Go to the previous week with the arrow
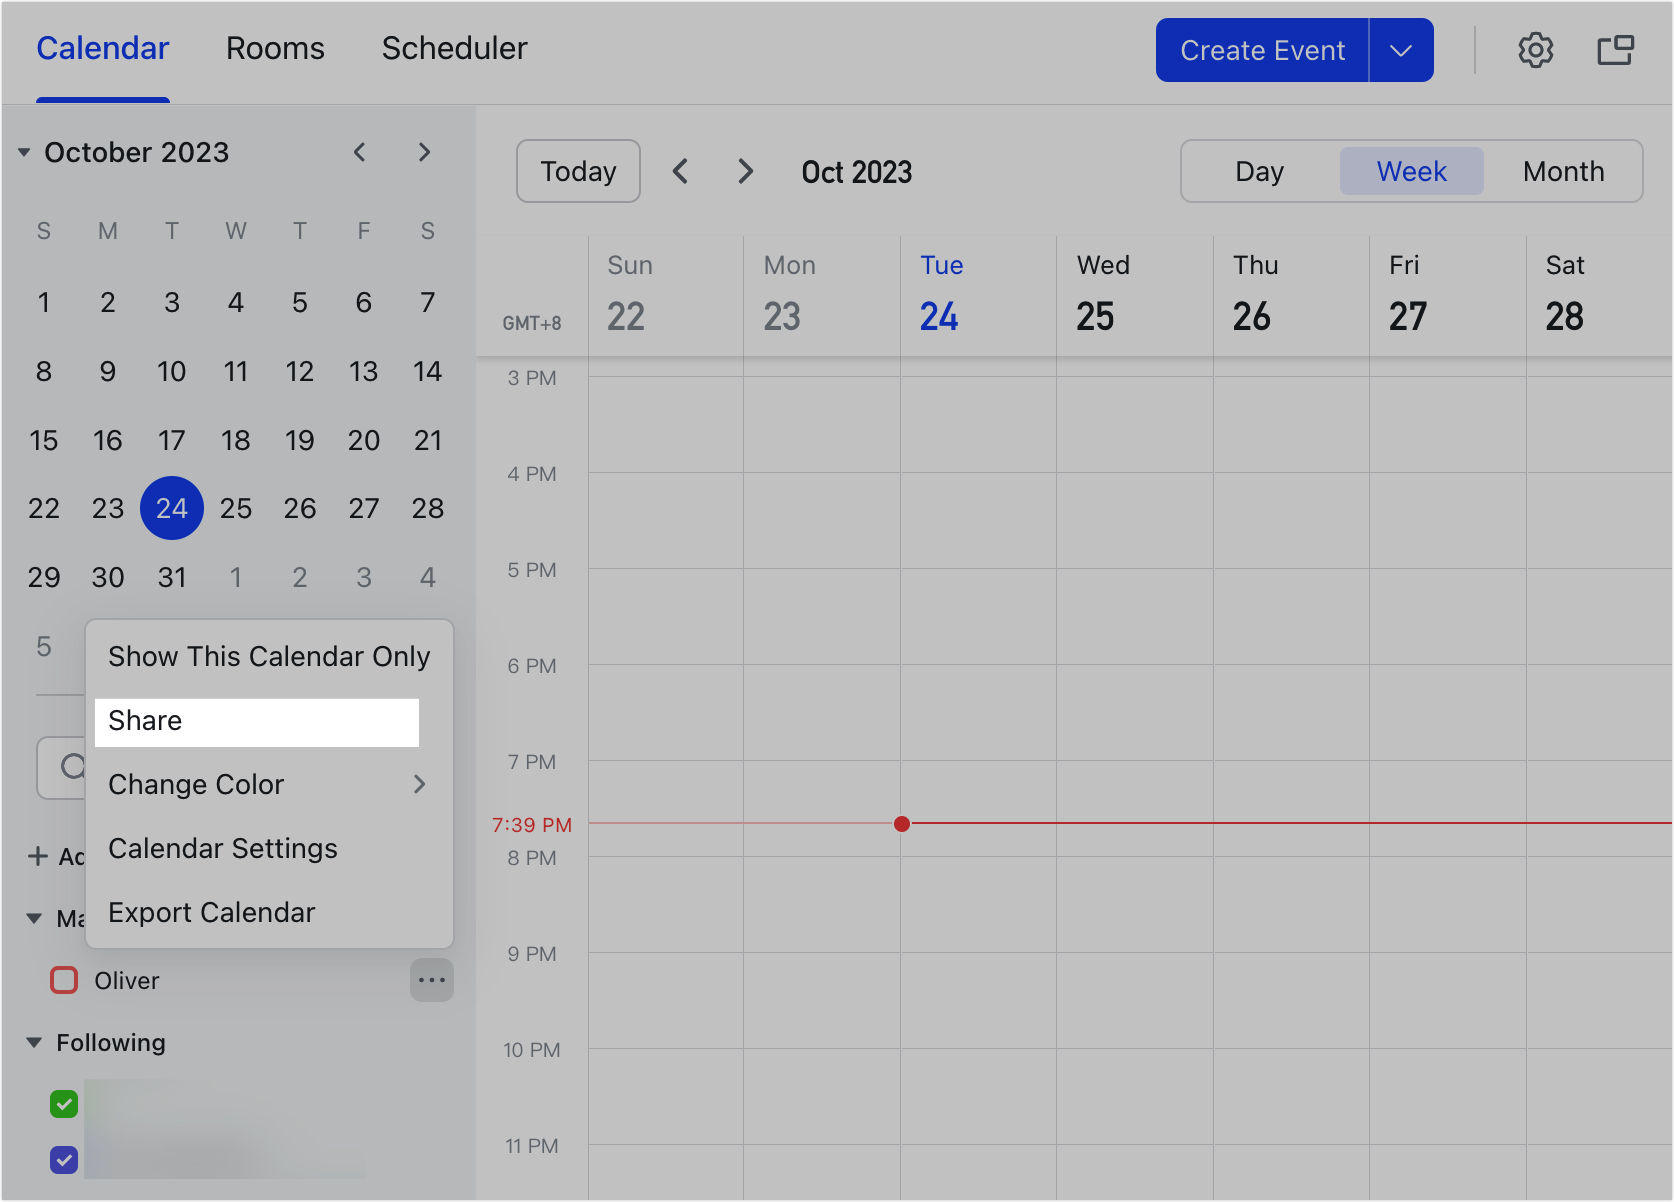This screenshot has height=1202, width=1674. pyautogui.click(x=681, y=171)
